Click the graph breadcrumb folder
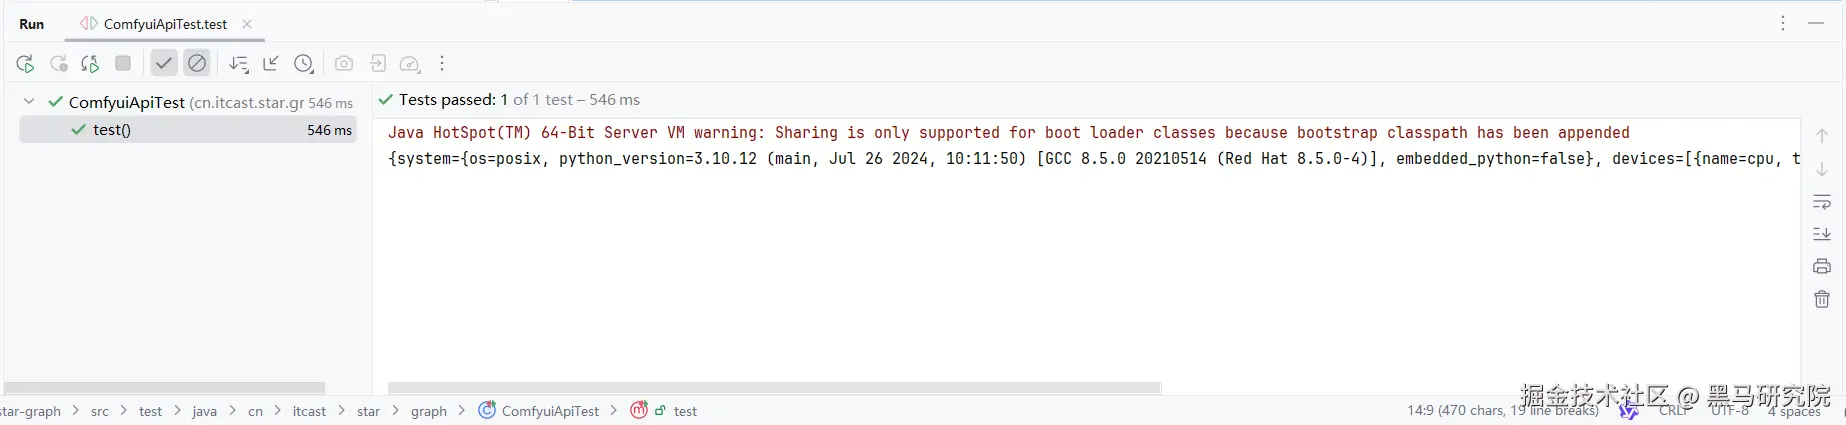Screen dimensions: 1846x425 click(x=429, y=411)
